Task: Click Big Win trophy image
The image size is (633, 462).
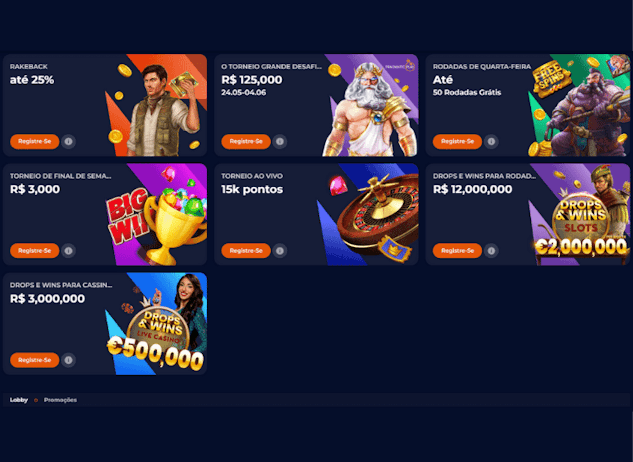Action: click(x=156, y=214)
